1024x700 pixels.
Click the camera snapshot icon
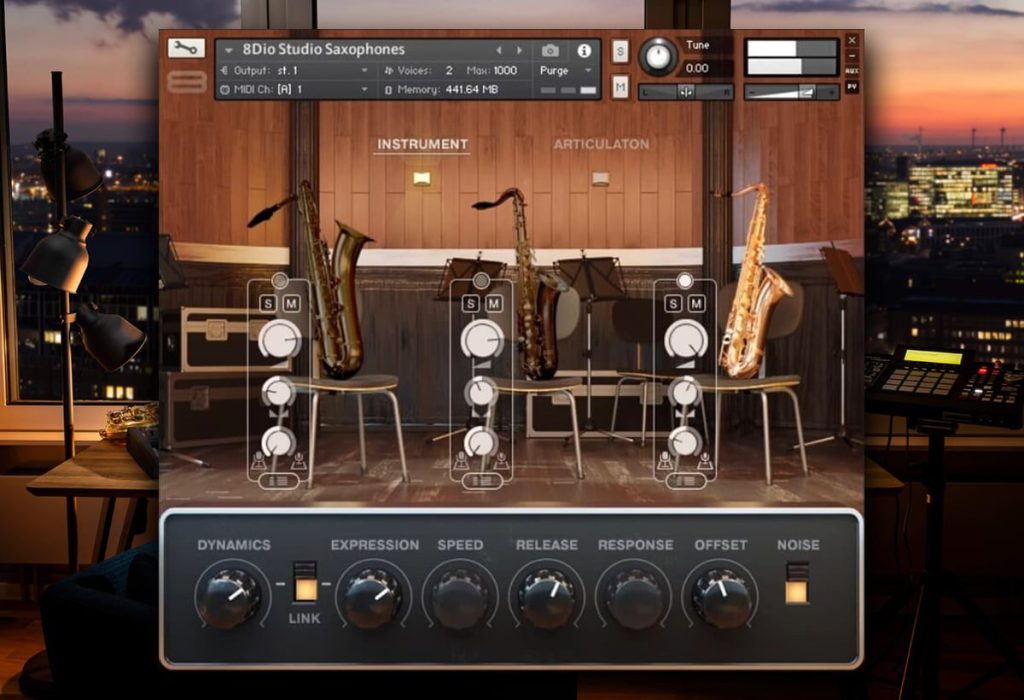point(551,50)
